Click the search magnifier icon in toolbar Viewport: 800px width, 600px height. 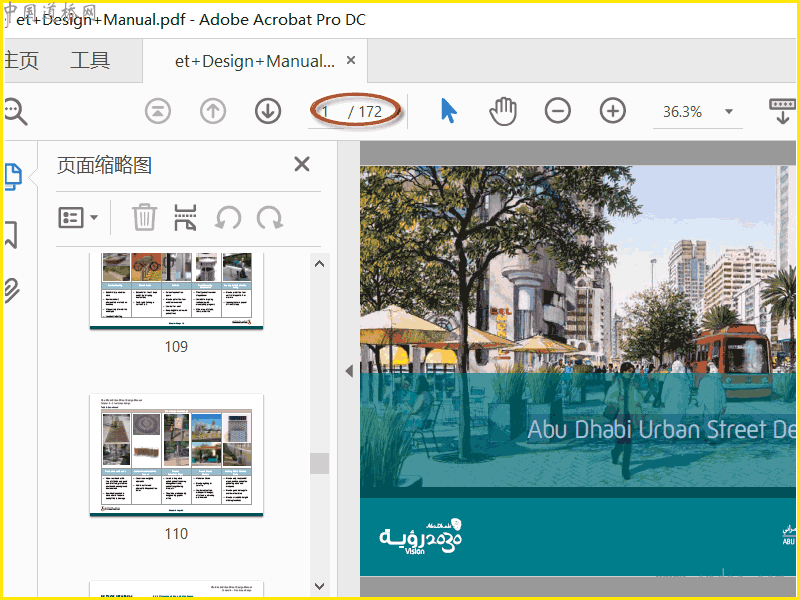[x=15, y=111]
